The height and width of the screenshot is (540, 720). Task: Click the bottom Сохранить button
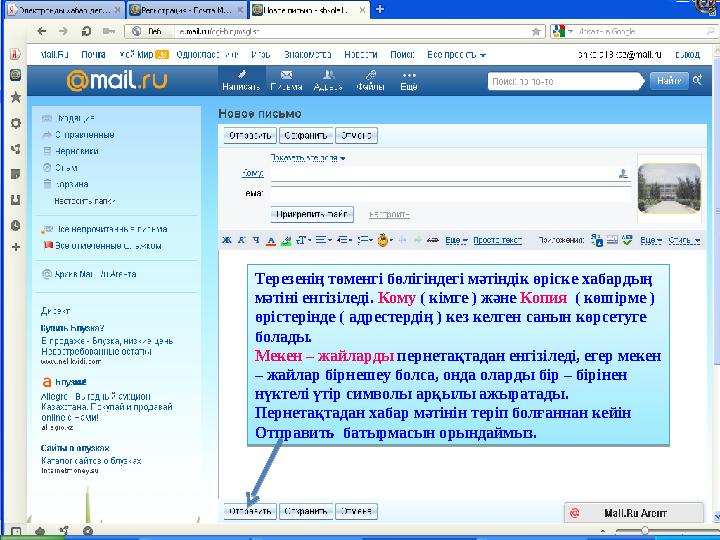[x=306, y=511]
